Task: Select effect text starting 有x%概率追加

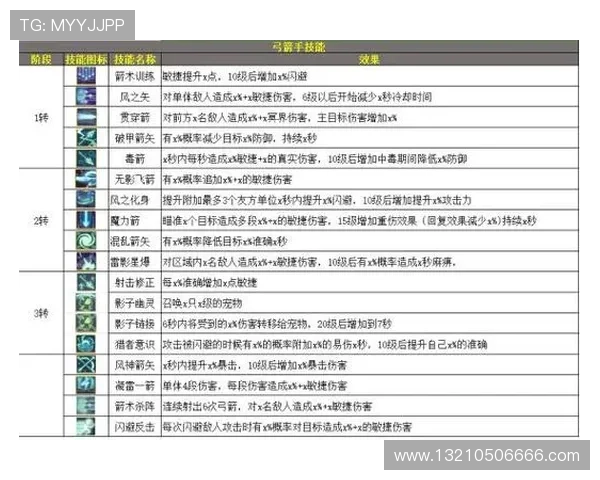Action: pyautogui.click(x=228, y=180)
